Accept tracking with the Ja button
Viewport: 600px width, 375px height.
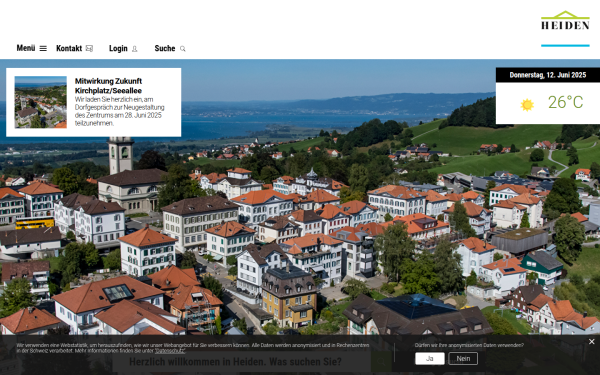(x=430, y=359)
